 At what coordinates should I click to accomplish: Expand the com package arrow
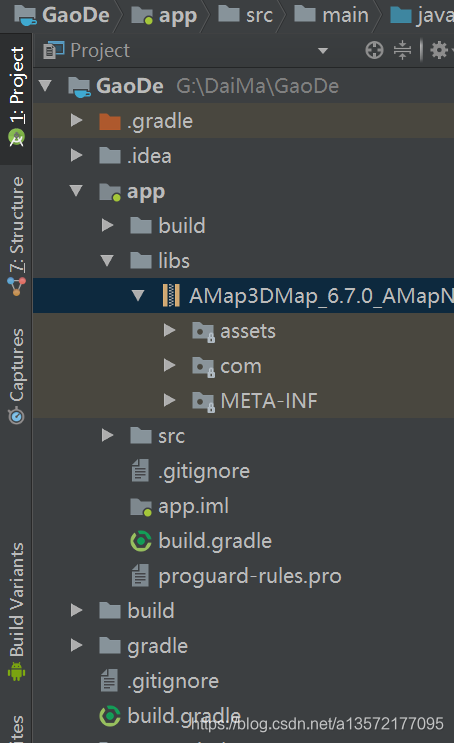pos(169,365)
